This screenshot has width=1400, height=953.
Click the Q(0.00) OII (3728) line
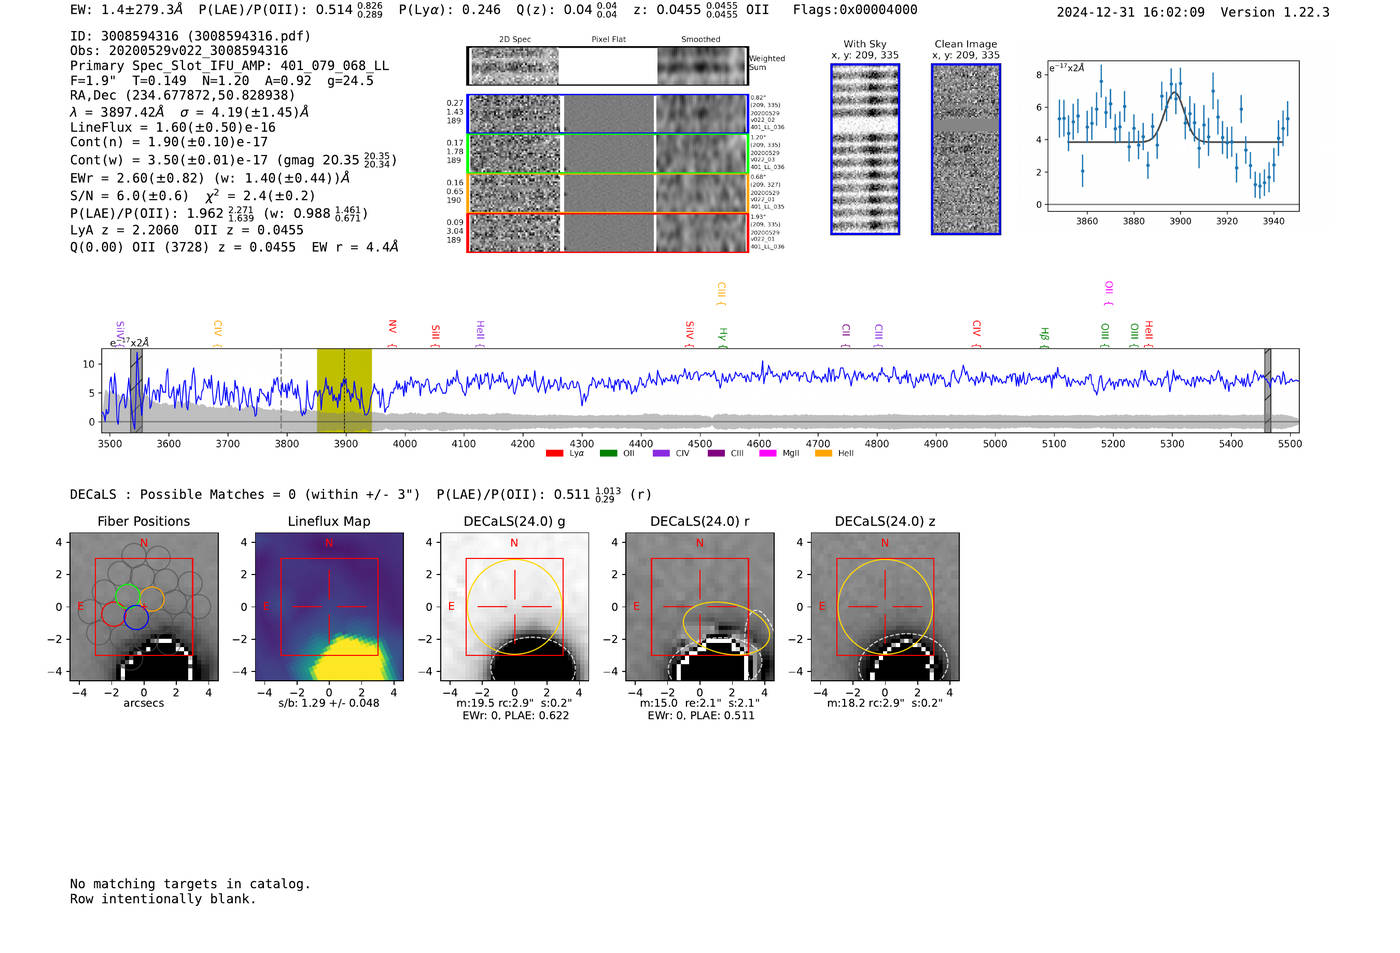(234, 246)
